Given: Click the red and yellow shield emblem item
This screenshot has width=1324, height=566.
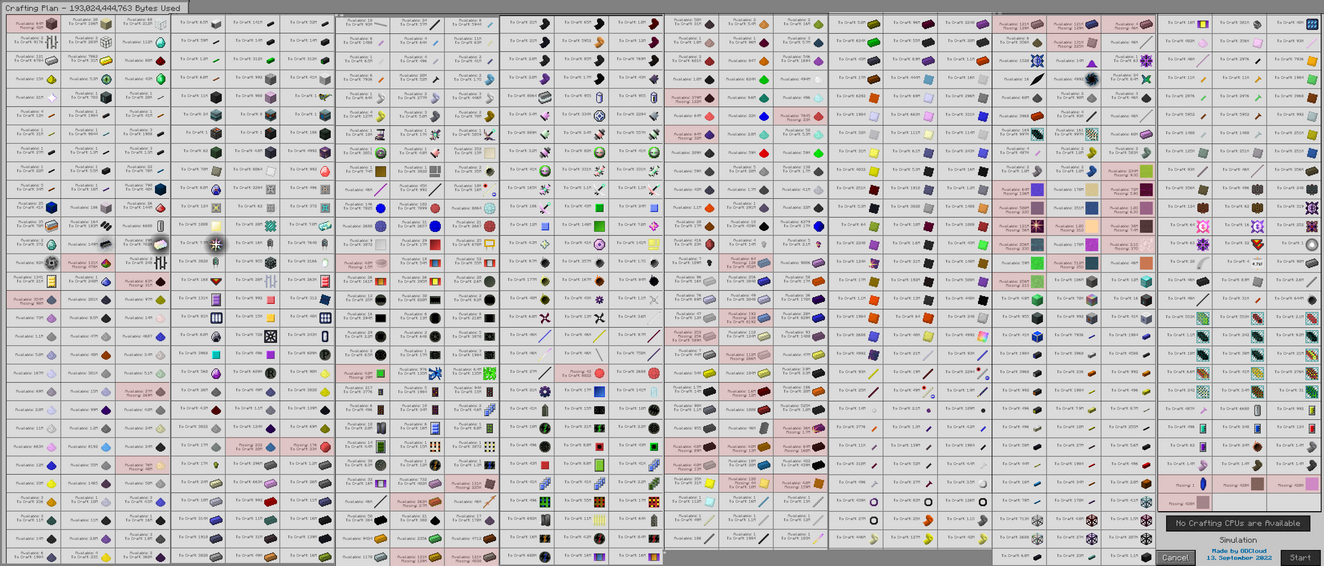Looking at the screenshot, I should pyautogui.click(x=1257, y=244).
